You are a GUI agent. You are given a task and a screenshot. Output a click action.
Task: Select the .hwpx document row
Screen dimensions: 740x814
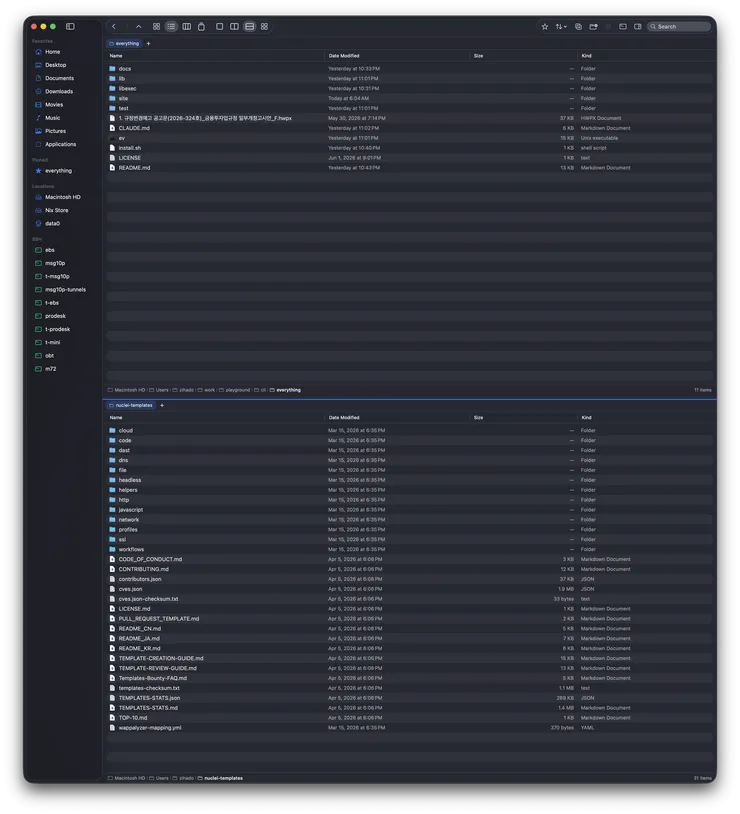[x=410, y=118]
